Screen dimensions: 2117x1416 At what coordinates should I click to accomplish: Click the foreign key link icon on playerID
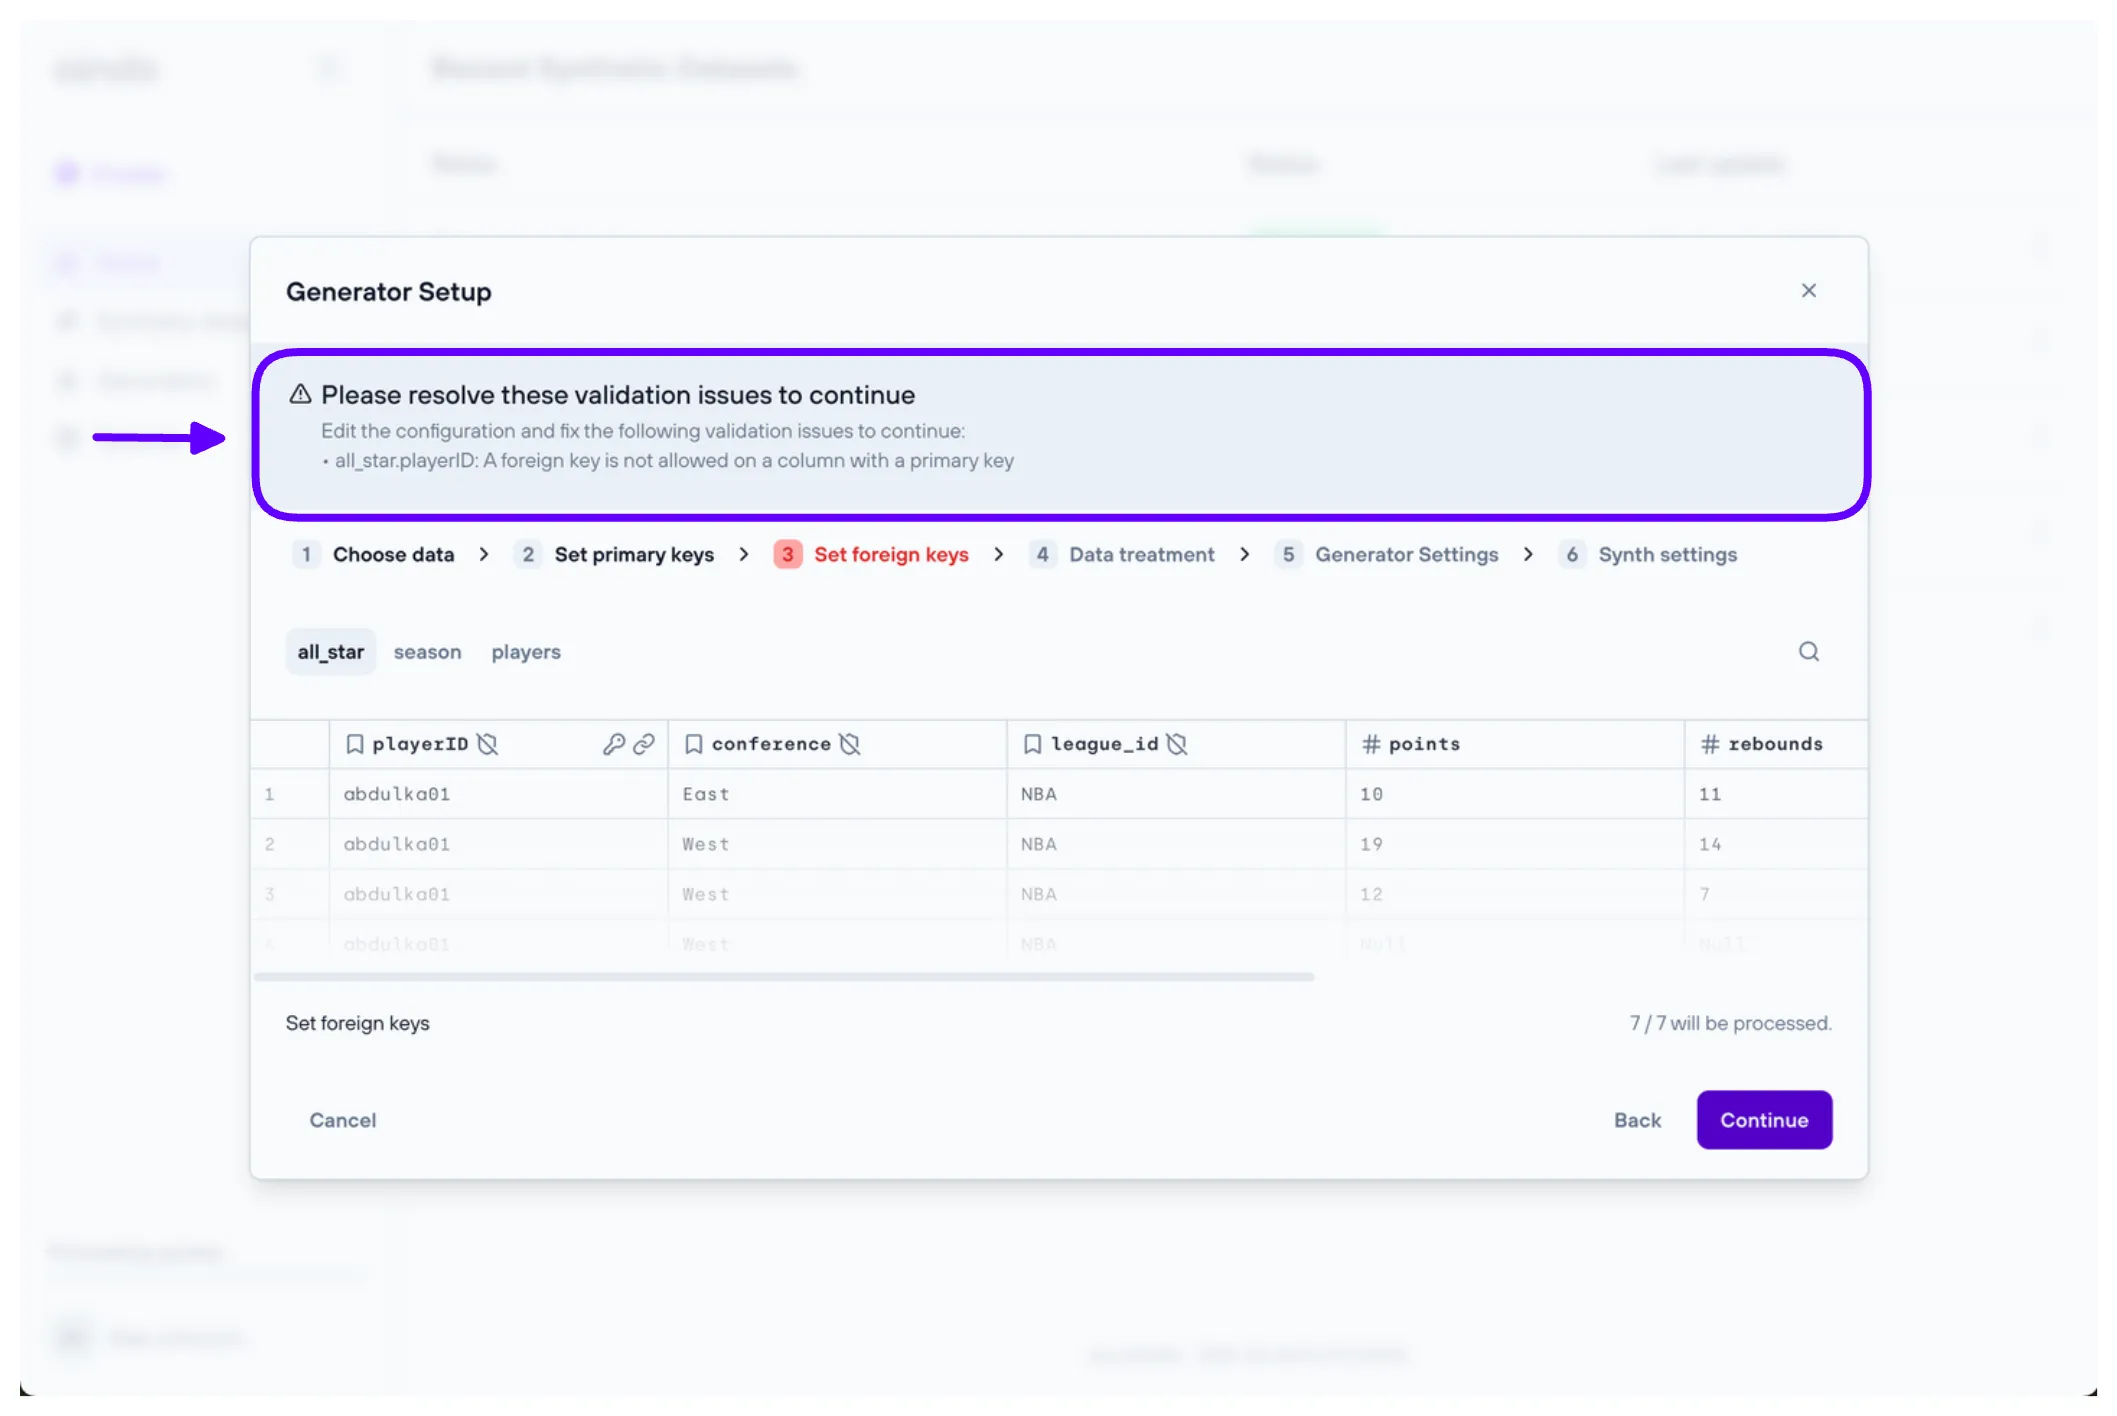(x=644, y=744)
